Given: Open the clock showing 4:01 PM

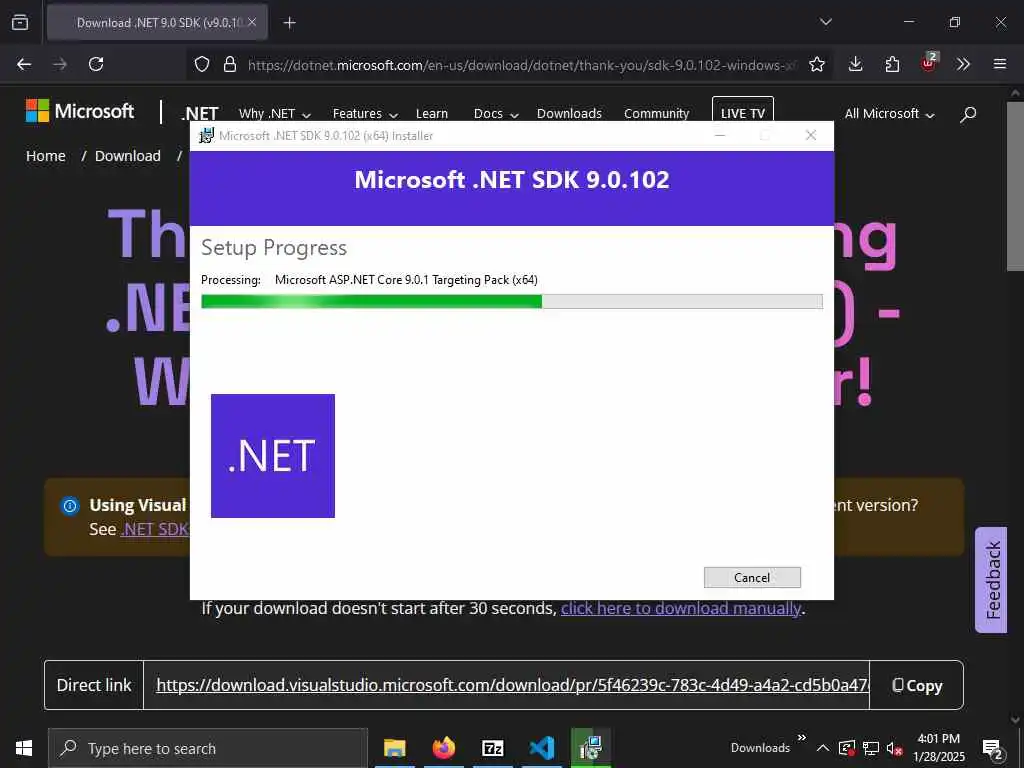Looking at the screenshot, I should tap(938, 748).
